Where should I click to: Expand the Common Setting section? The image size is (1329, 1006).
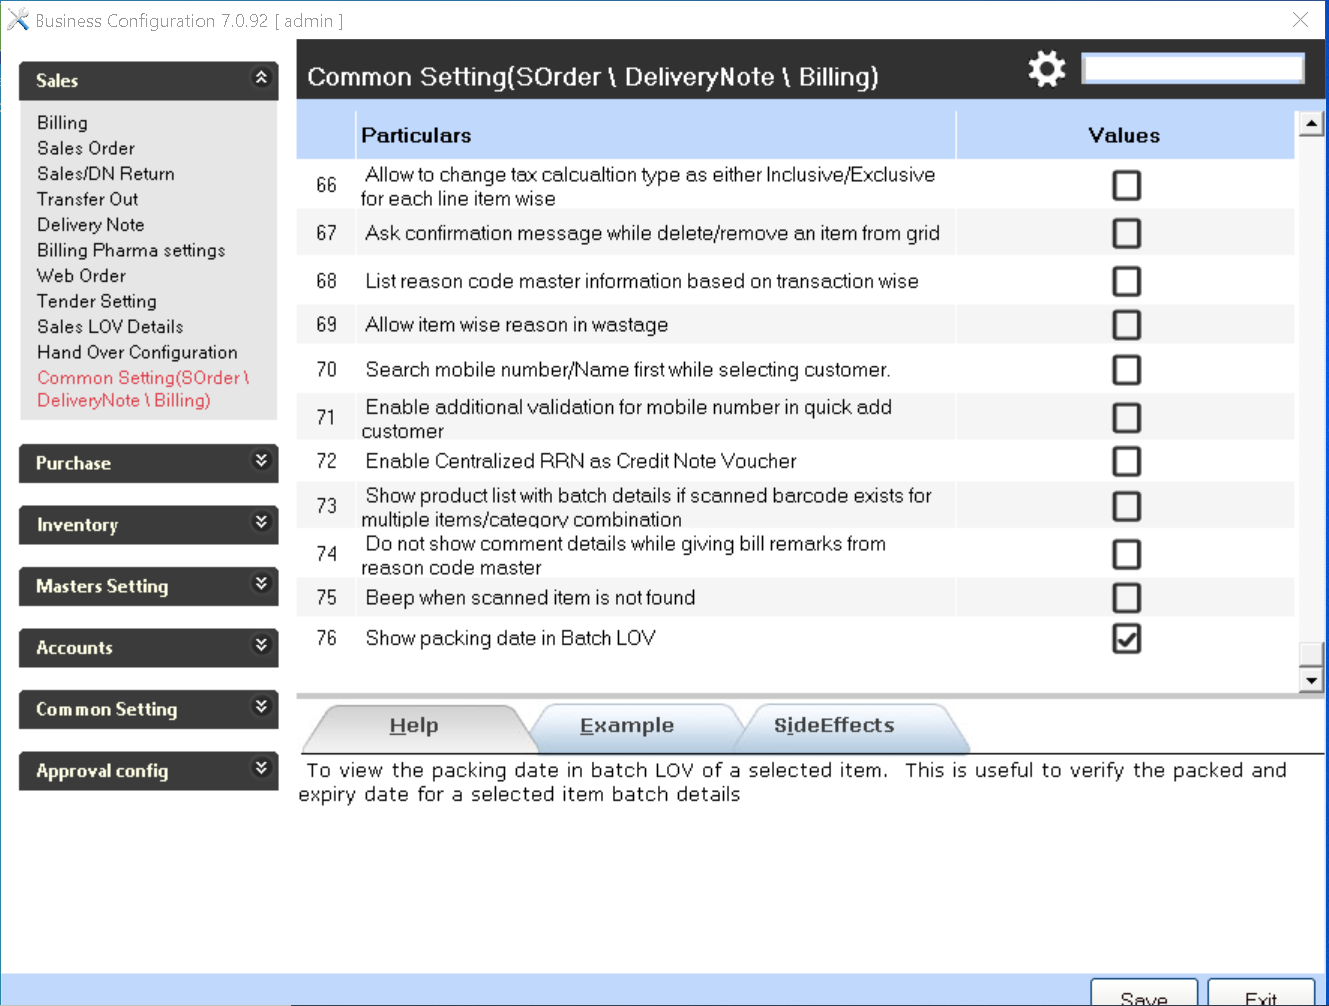coord(261,707)
